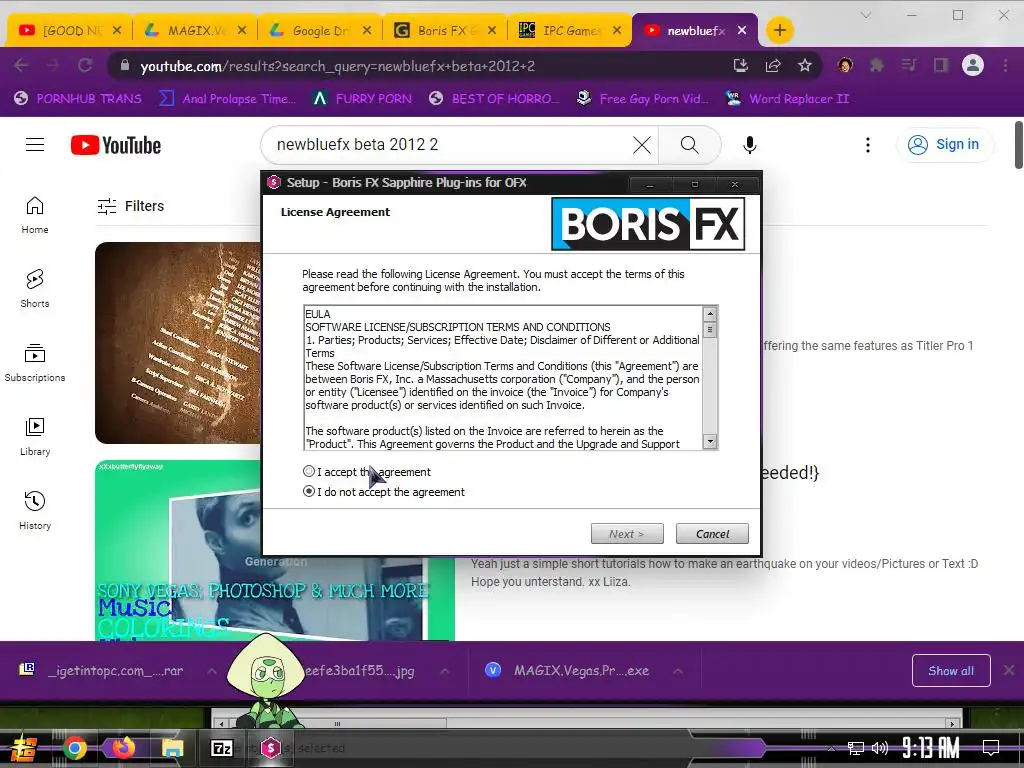Open YouTube settings three-dot menu

[x=867, y=145]
